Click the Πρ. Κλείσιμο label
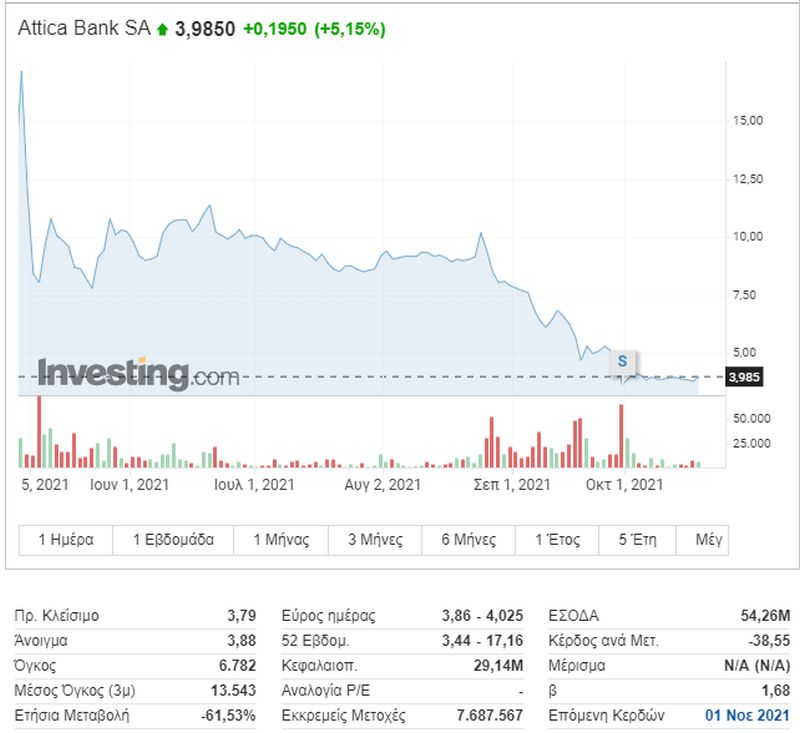This screenshot has height=733, width=800. [x=57, y=615]
